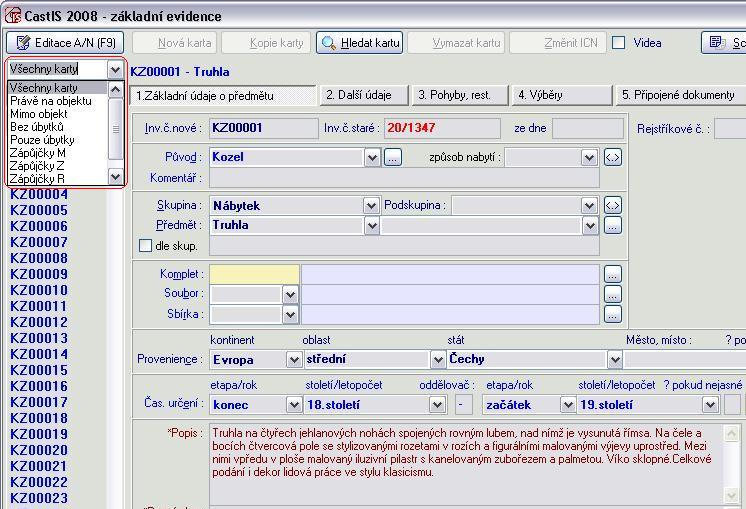Click ellipsis icon on Předmět row
This screenshot has width=746, height=509.
pos(613,225)
